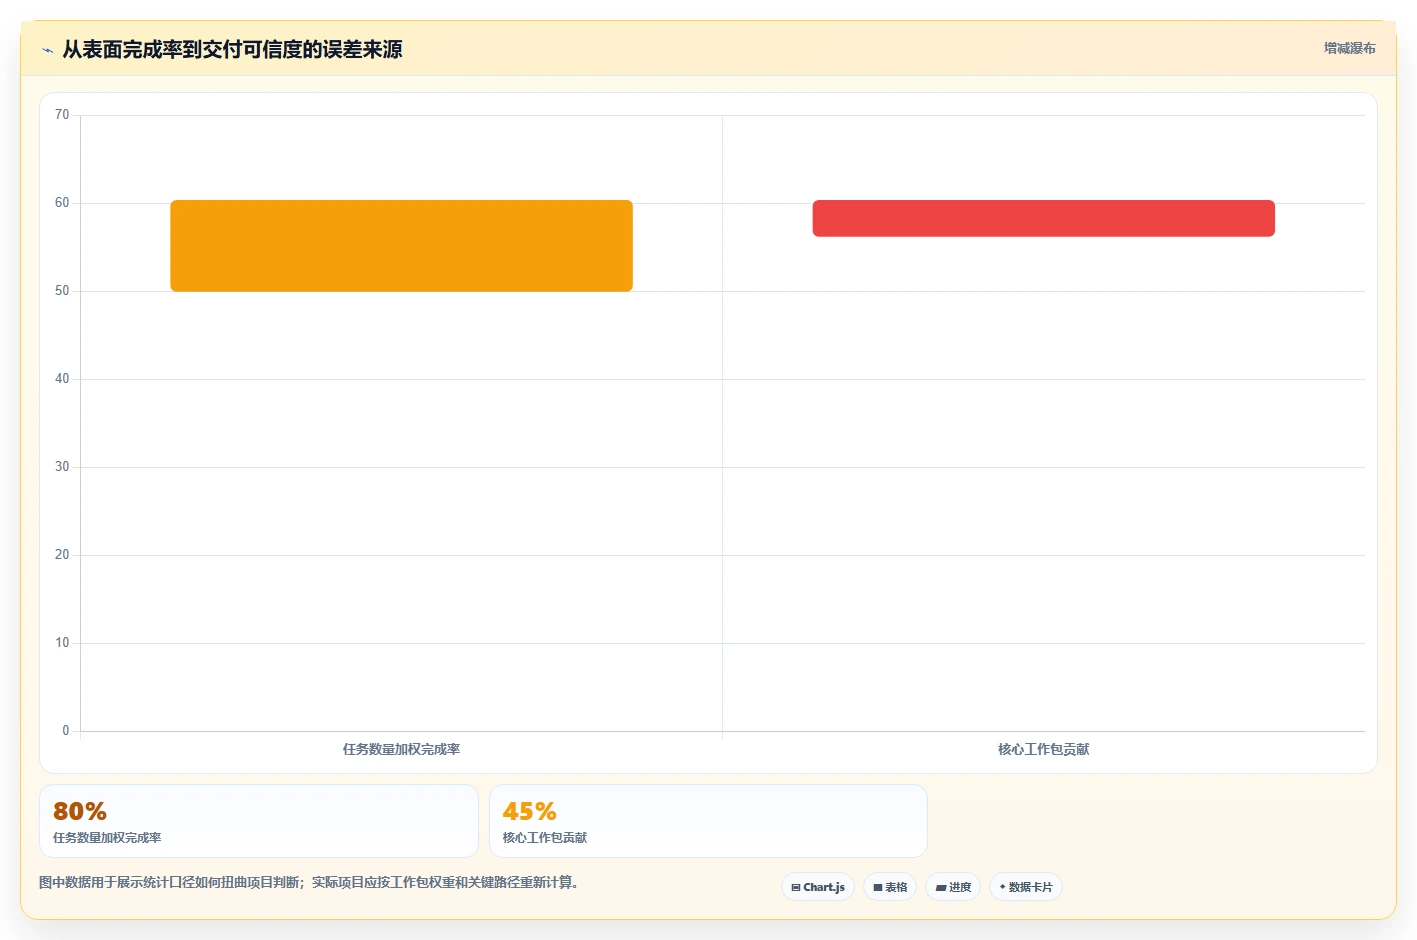Open the 45% 核心工作包贡献 card

coord(708,821)
